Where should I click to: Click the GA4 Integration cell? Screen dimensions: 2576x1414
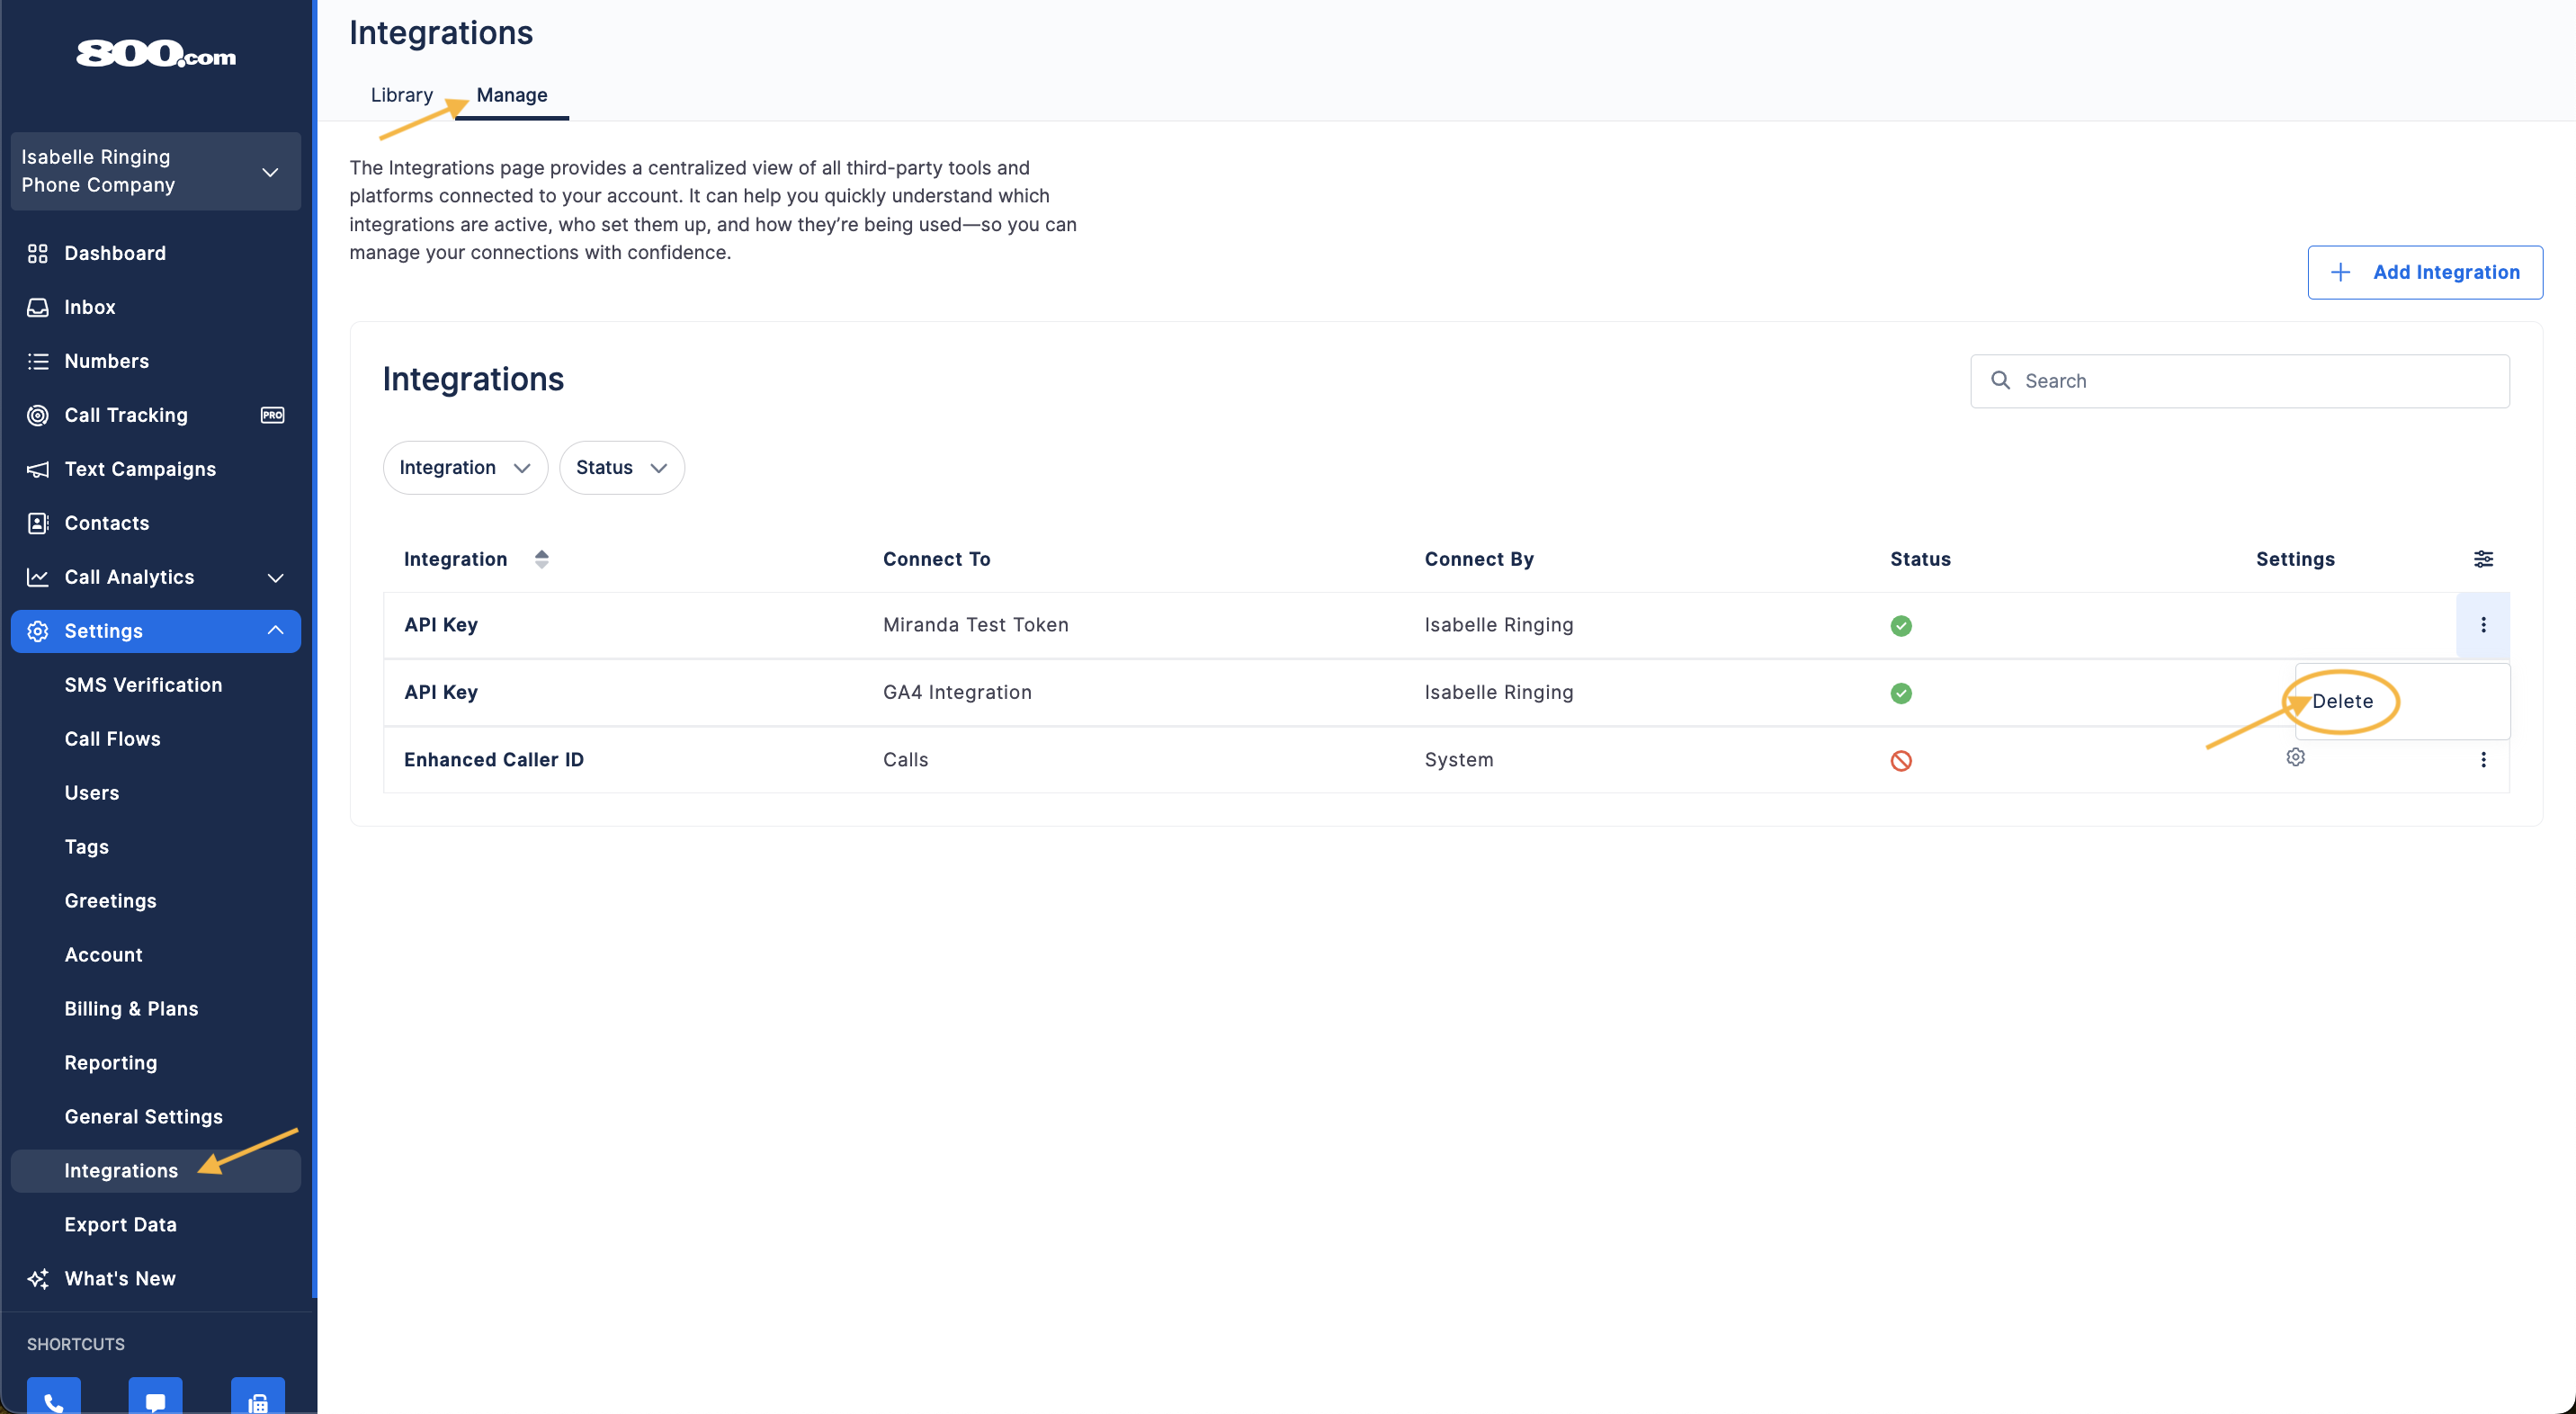pos(957,692)
